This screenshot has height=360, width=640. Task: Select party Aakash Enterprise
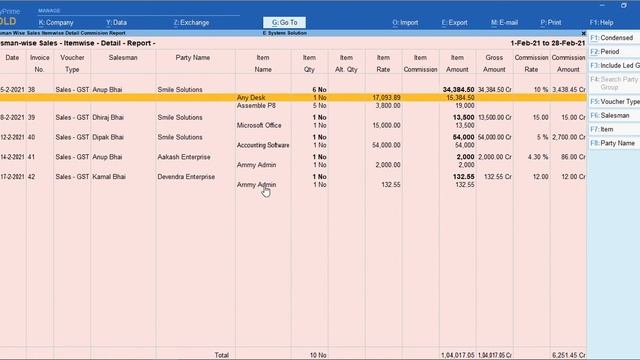(x=184, y=157)
